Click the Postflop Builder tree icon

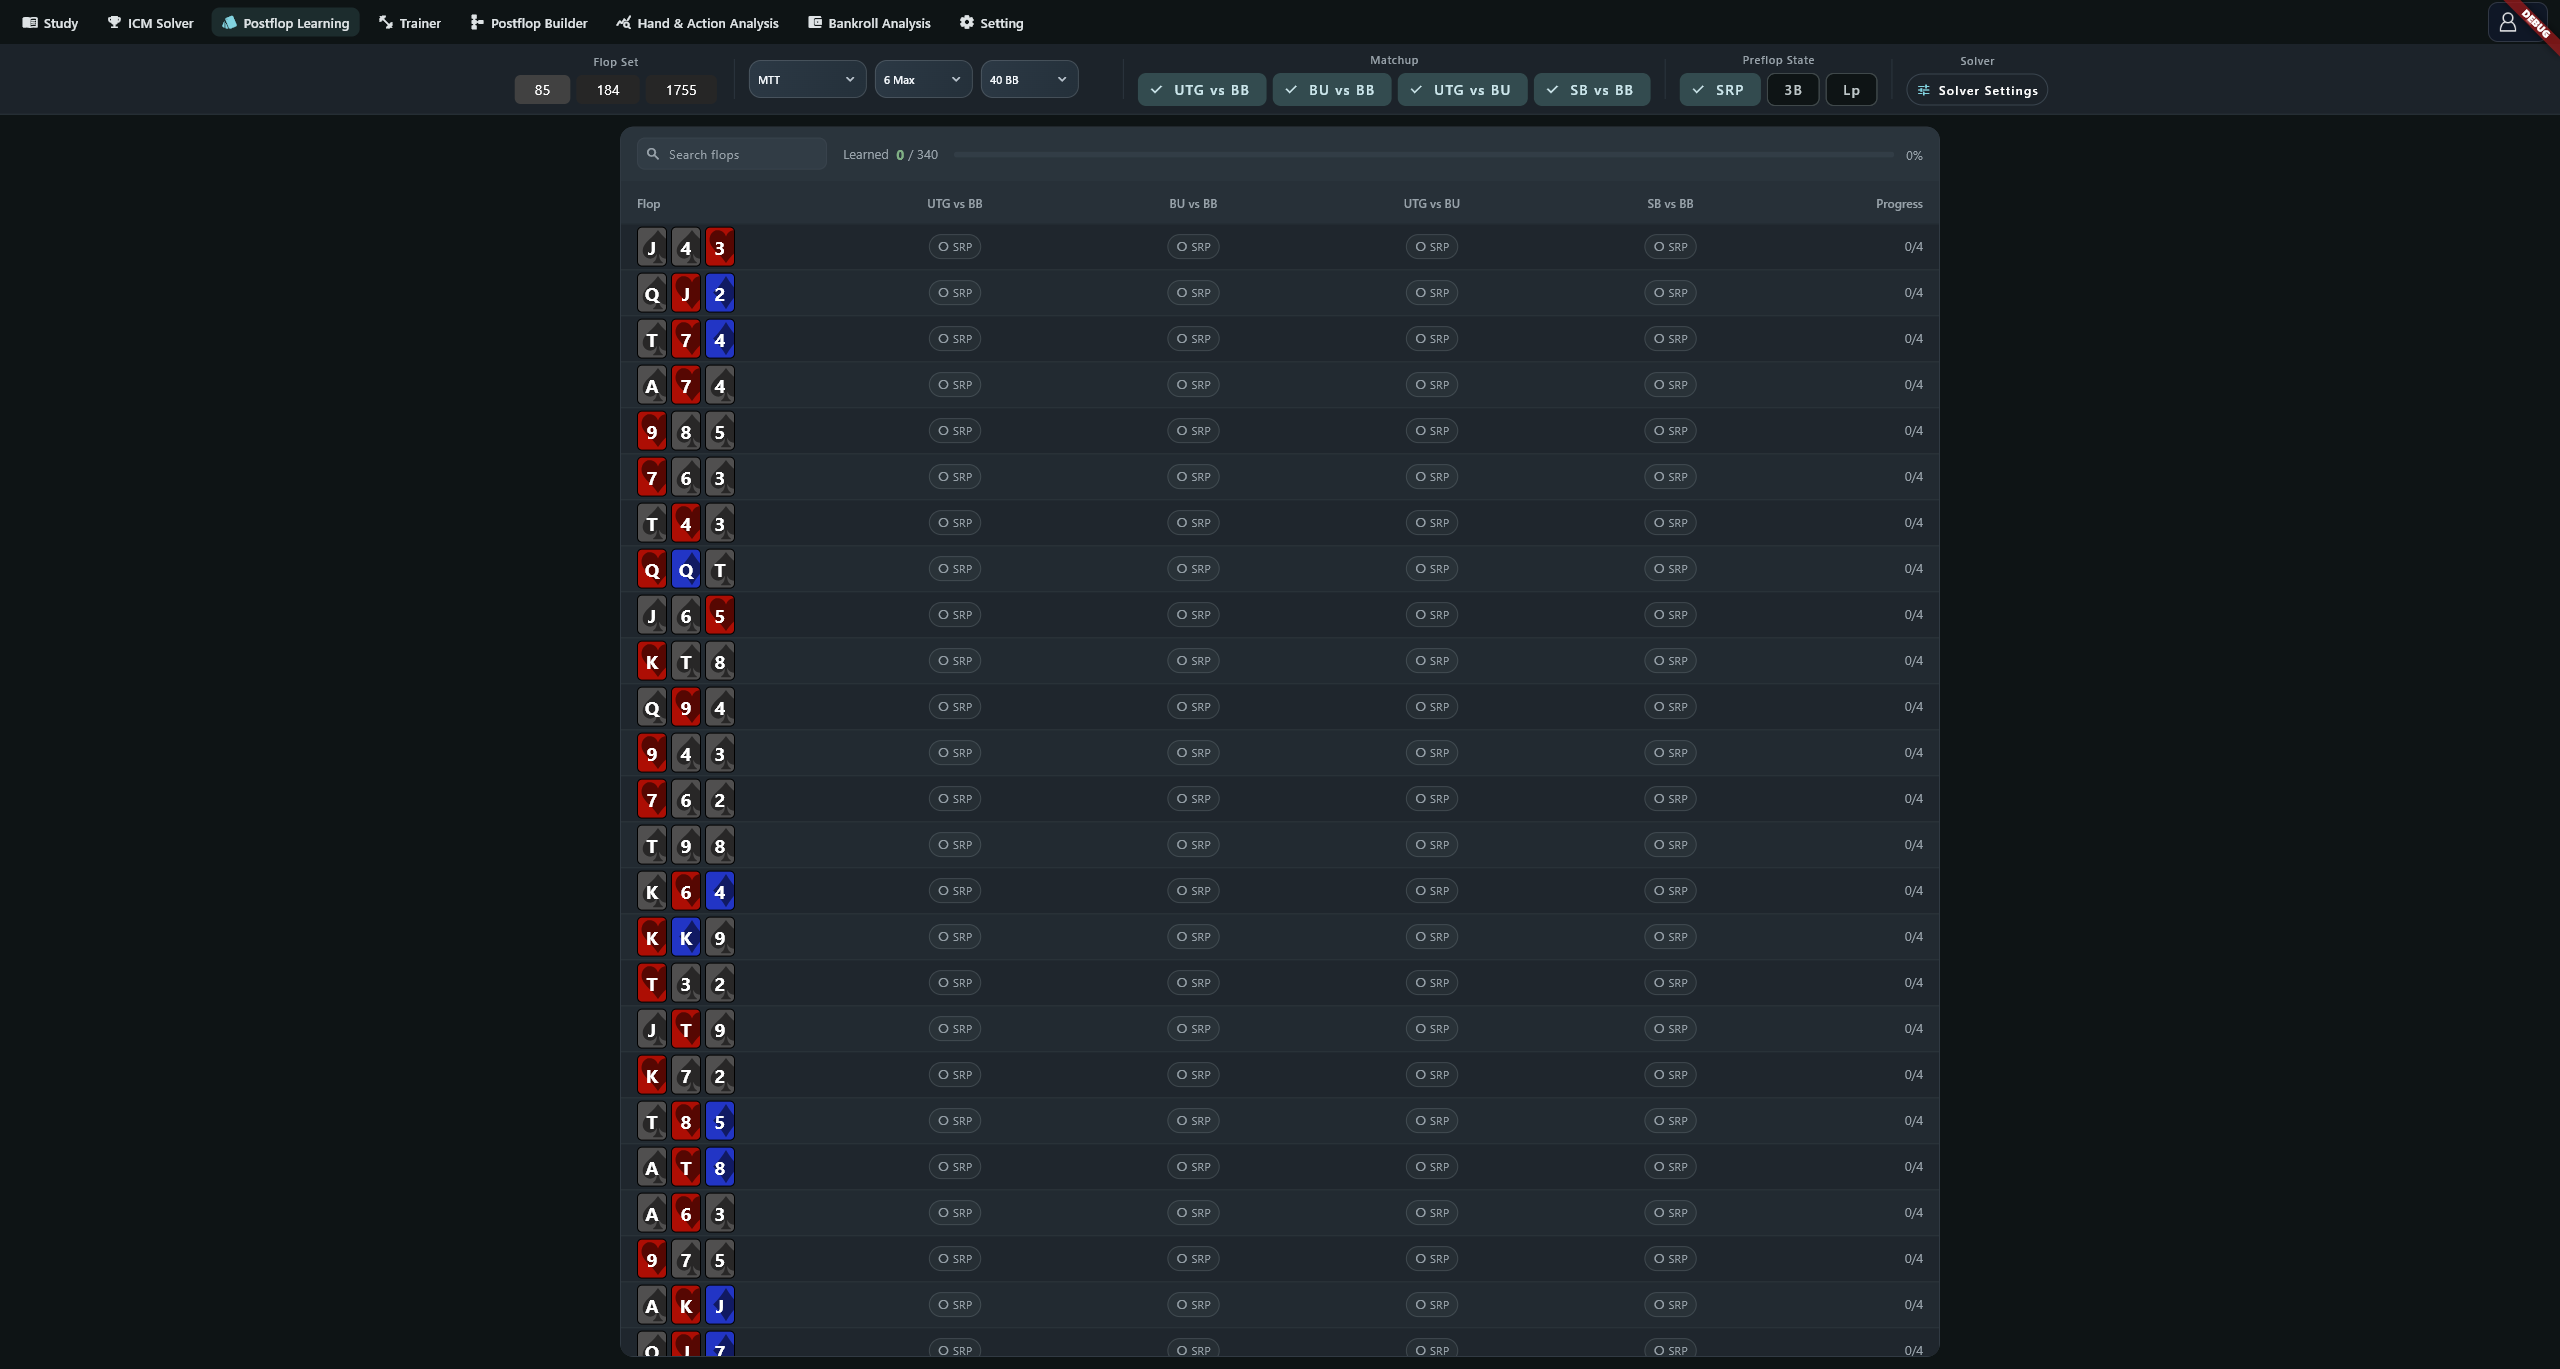477,22
